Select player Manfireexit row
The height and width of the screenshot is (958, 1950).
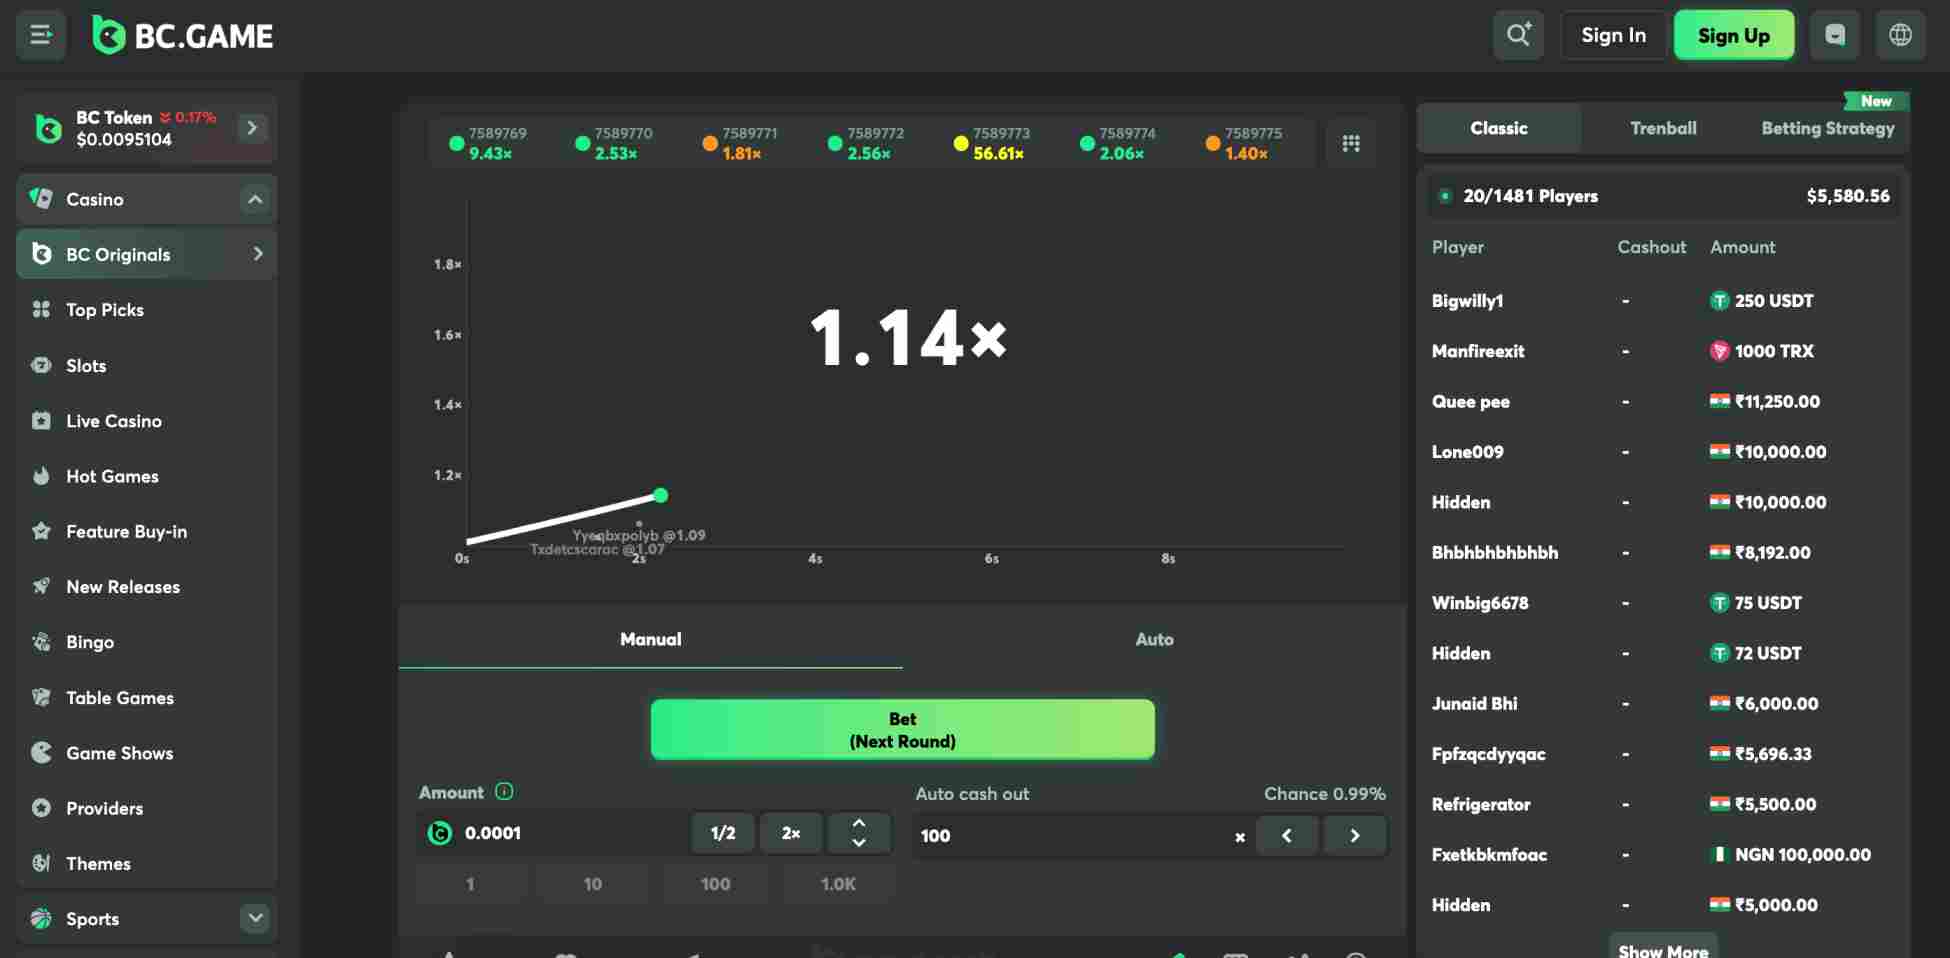pos(1662,351)
